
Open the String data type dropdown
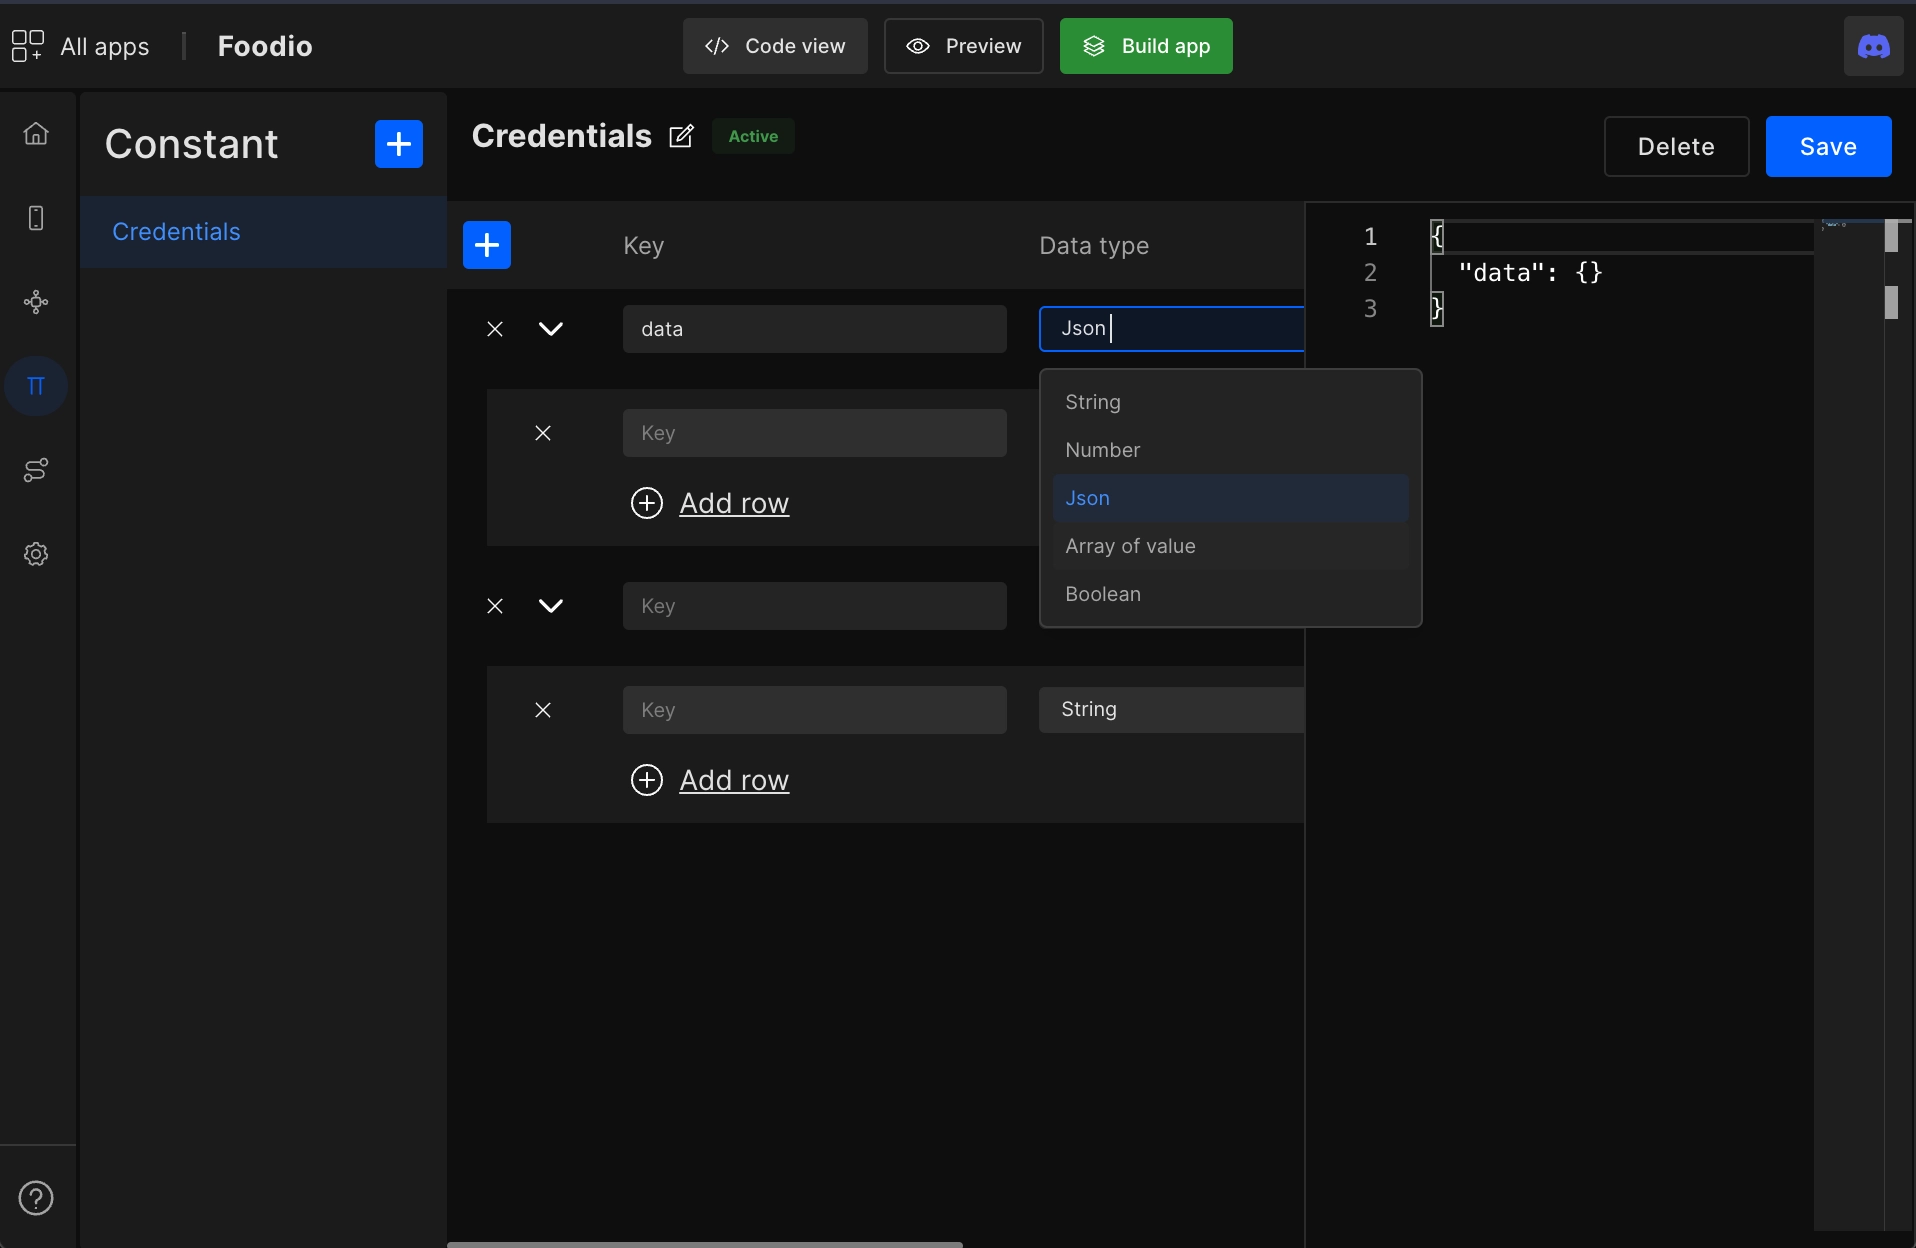pos(1172,710)
